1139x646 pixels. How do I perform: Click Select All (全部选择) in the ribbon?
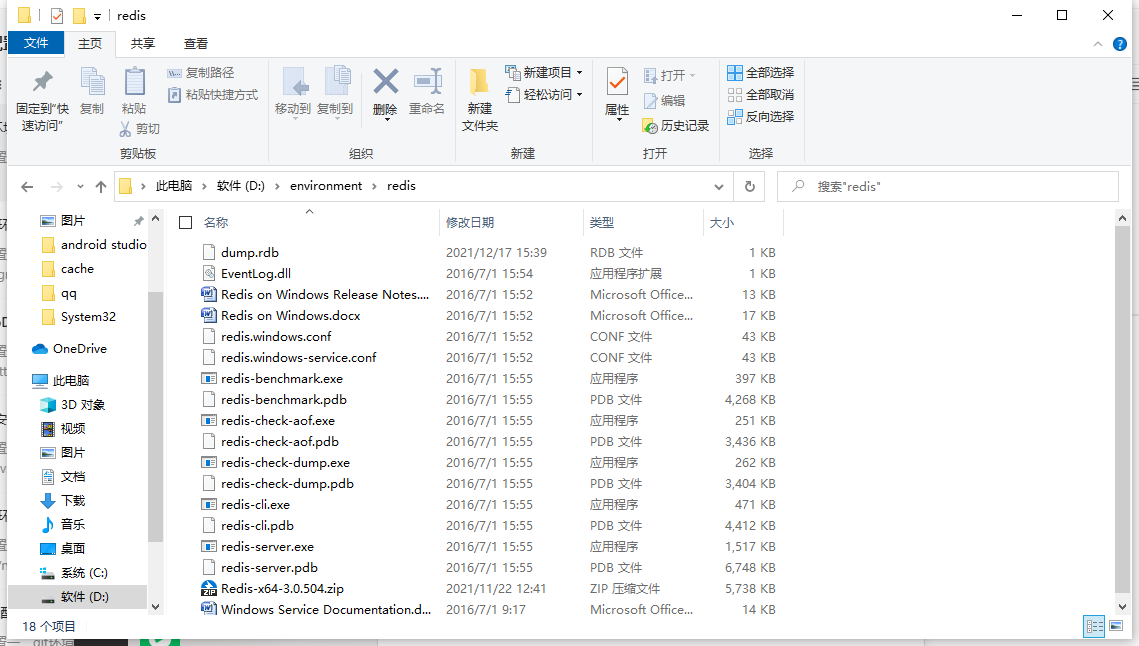pos(761,73)
